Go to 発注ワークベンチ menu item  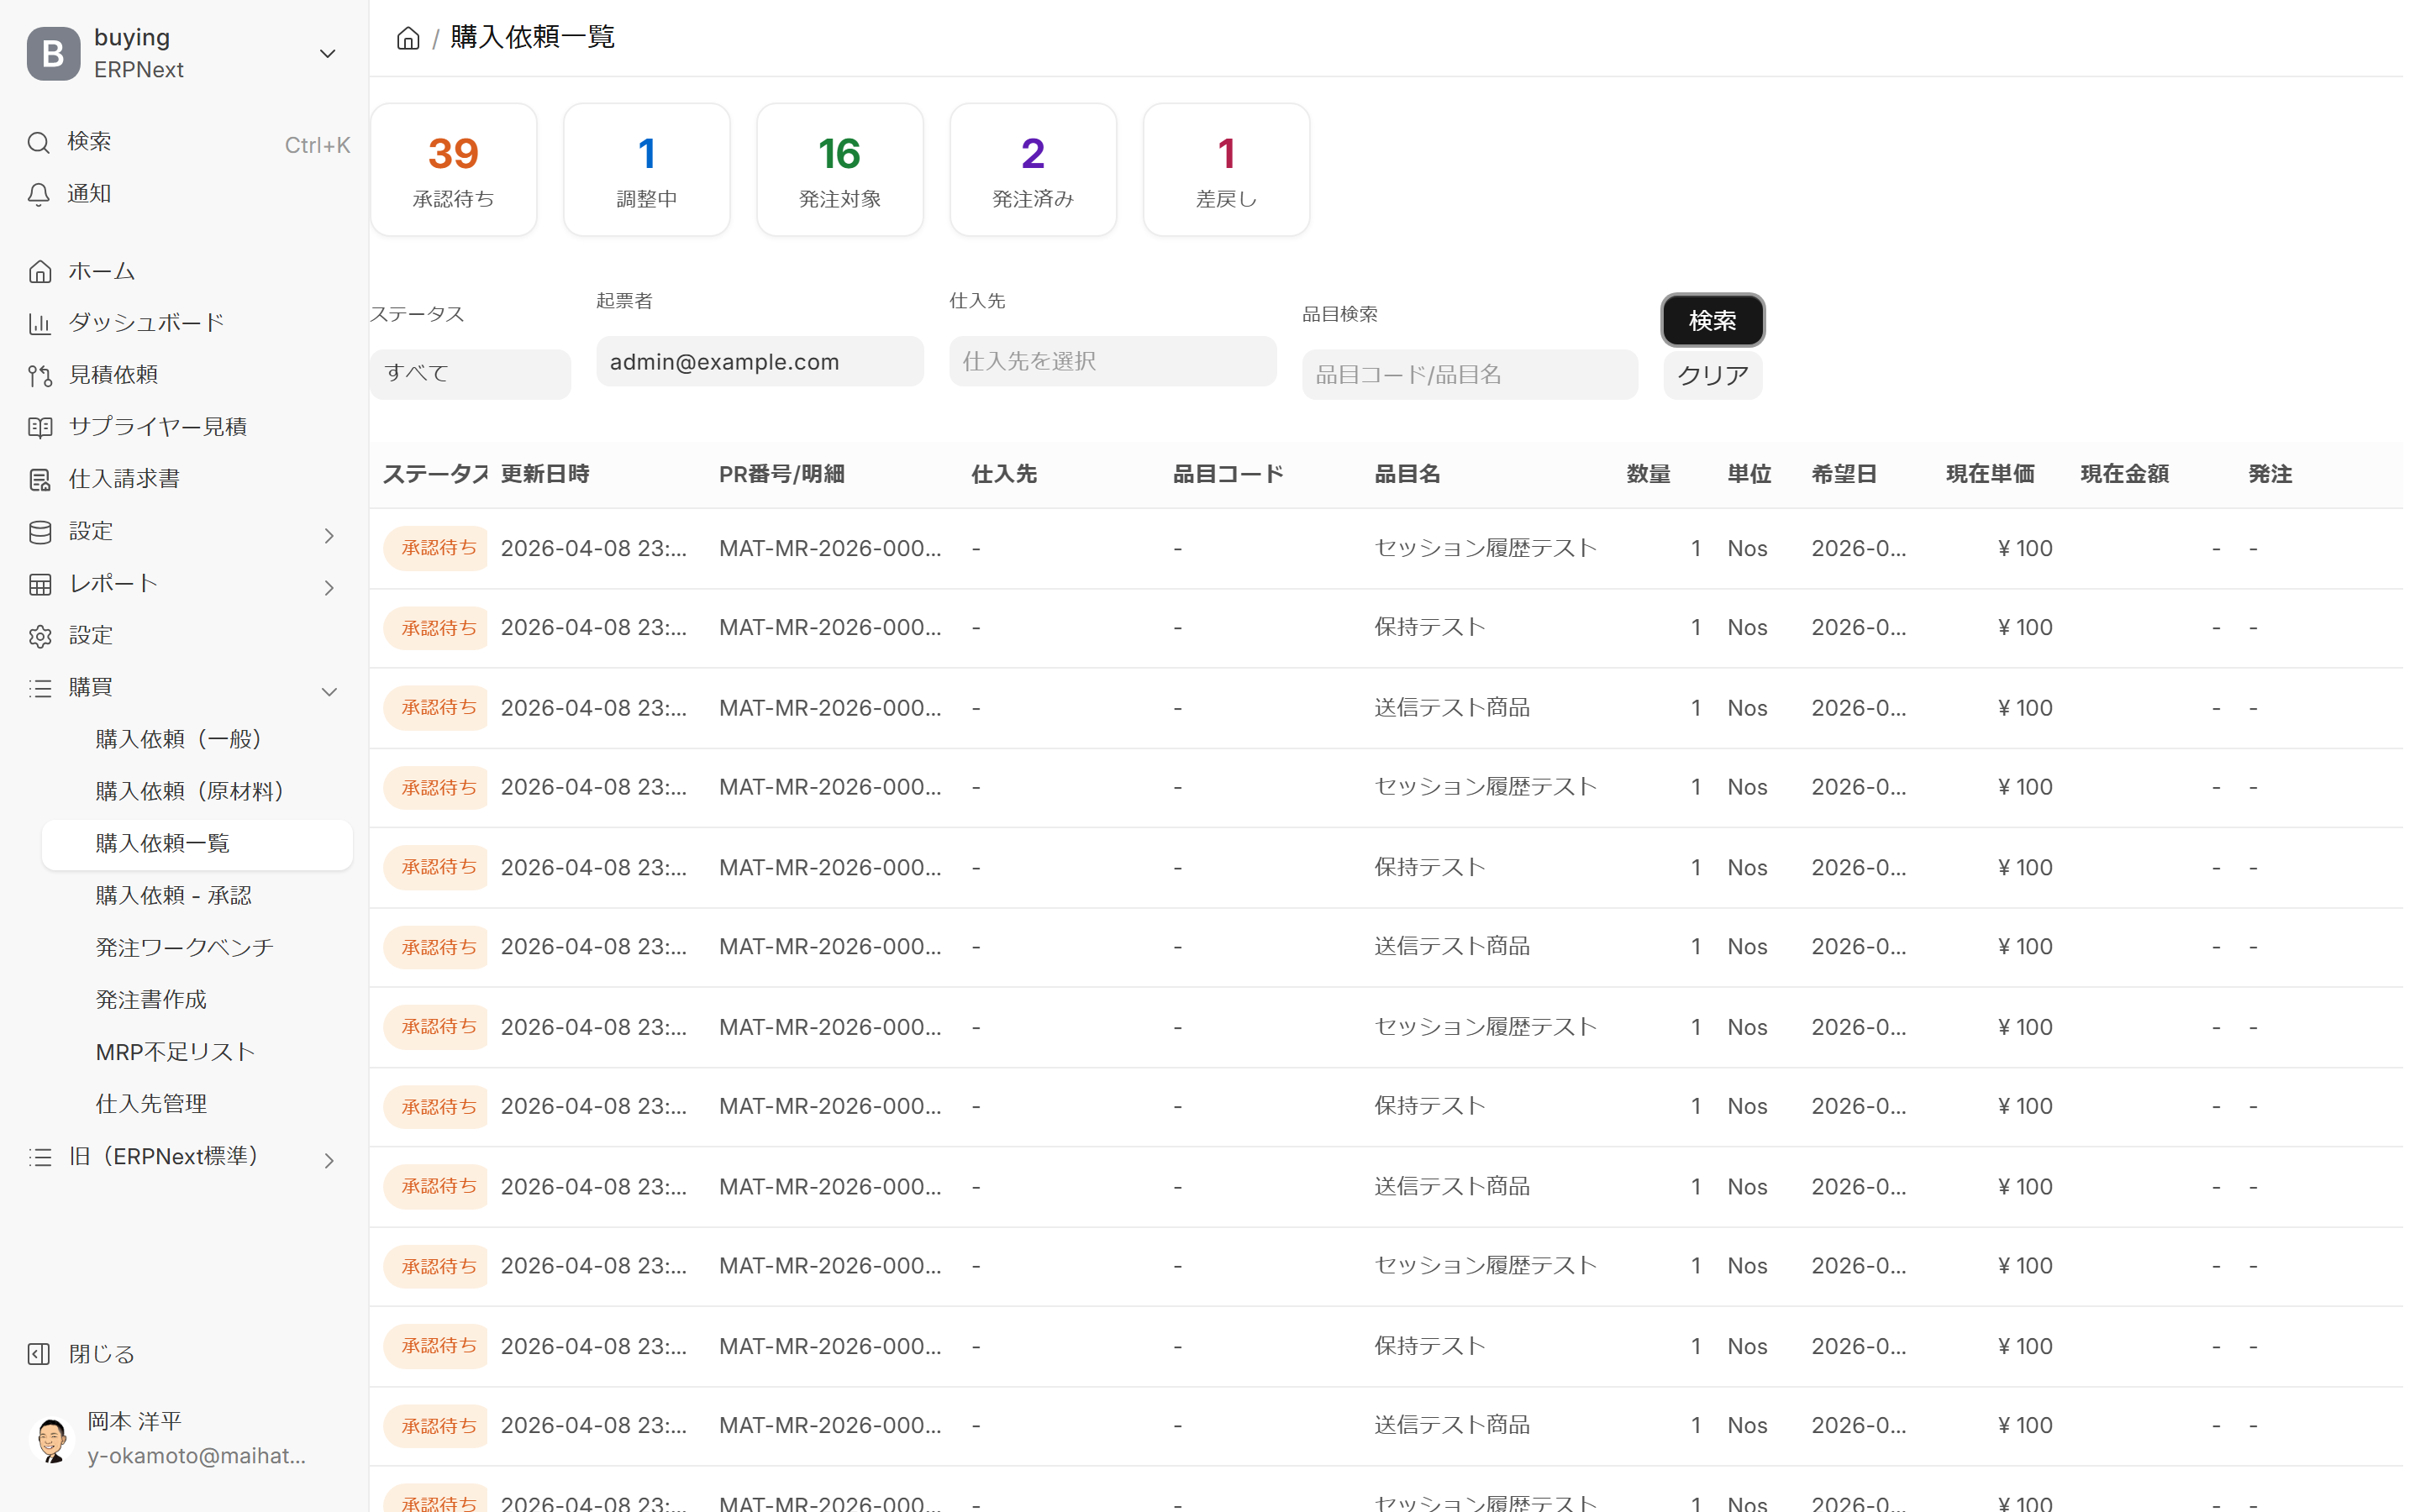pos(185,947)
